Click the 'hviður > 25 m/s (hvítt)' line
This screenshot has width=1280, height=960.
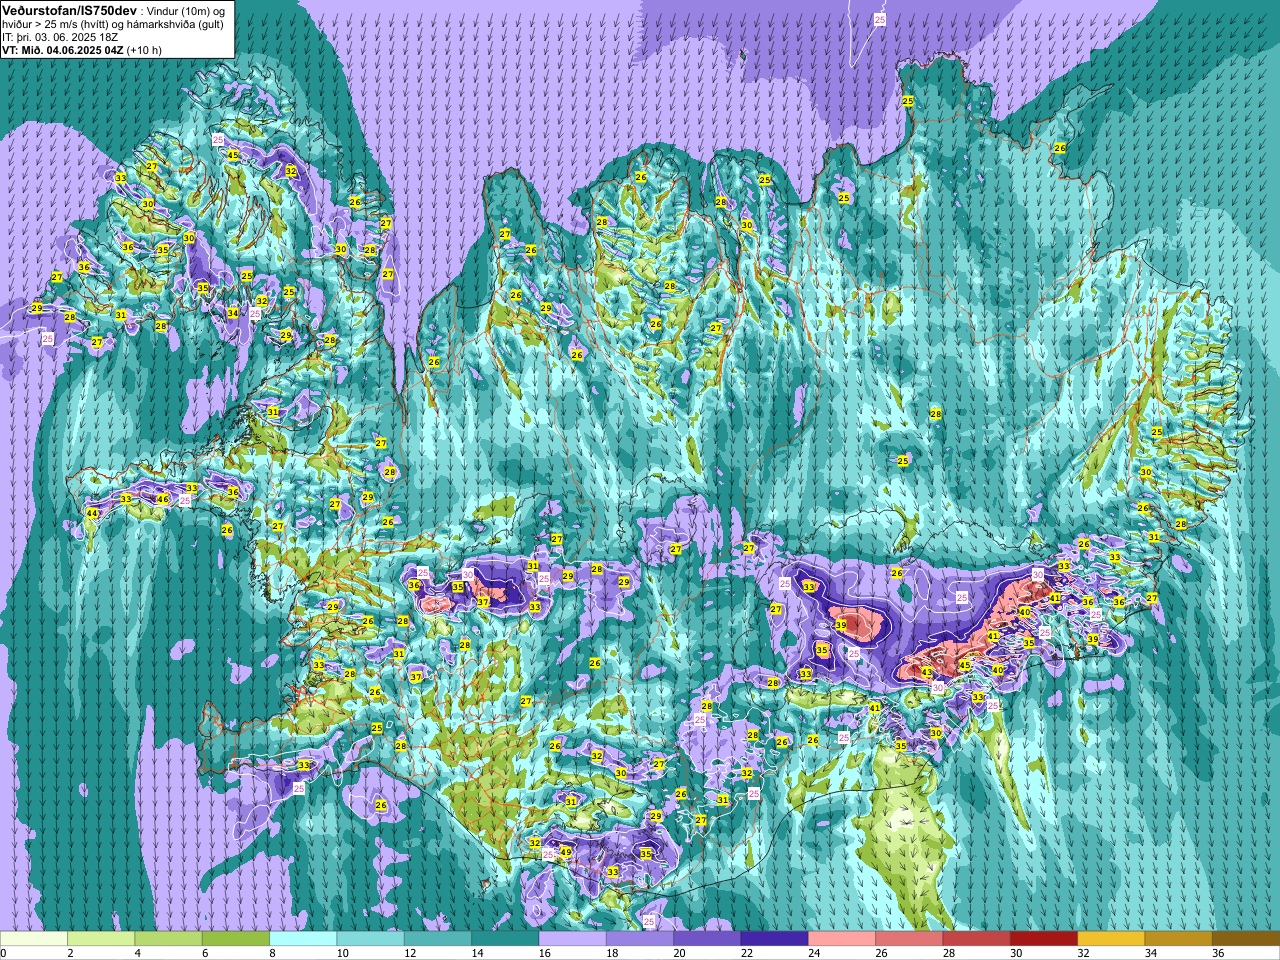57,24
